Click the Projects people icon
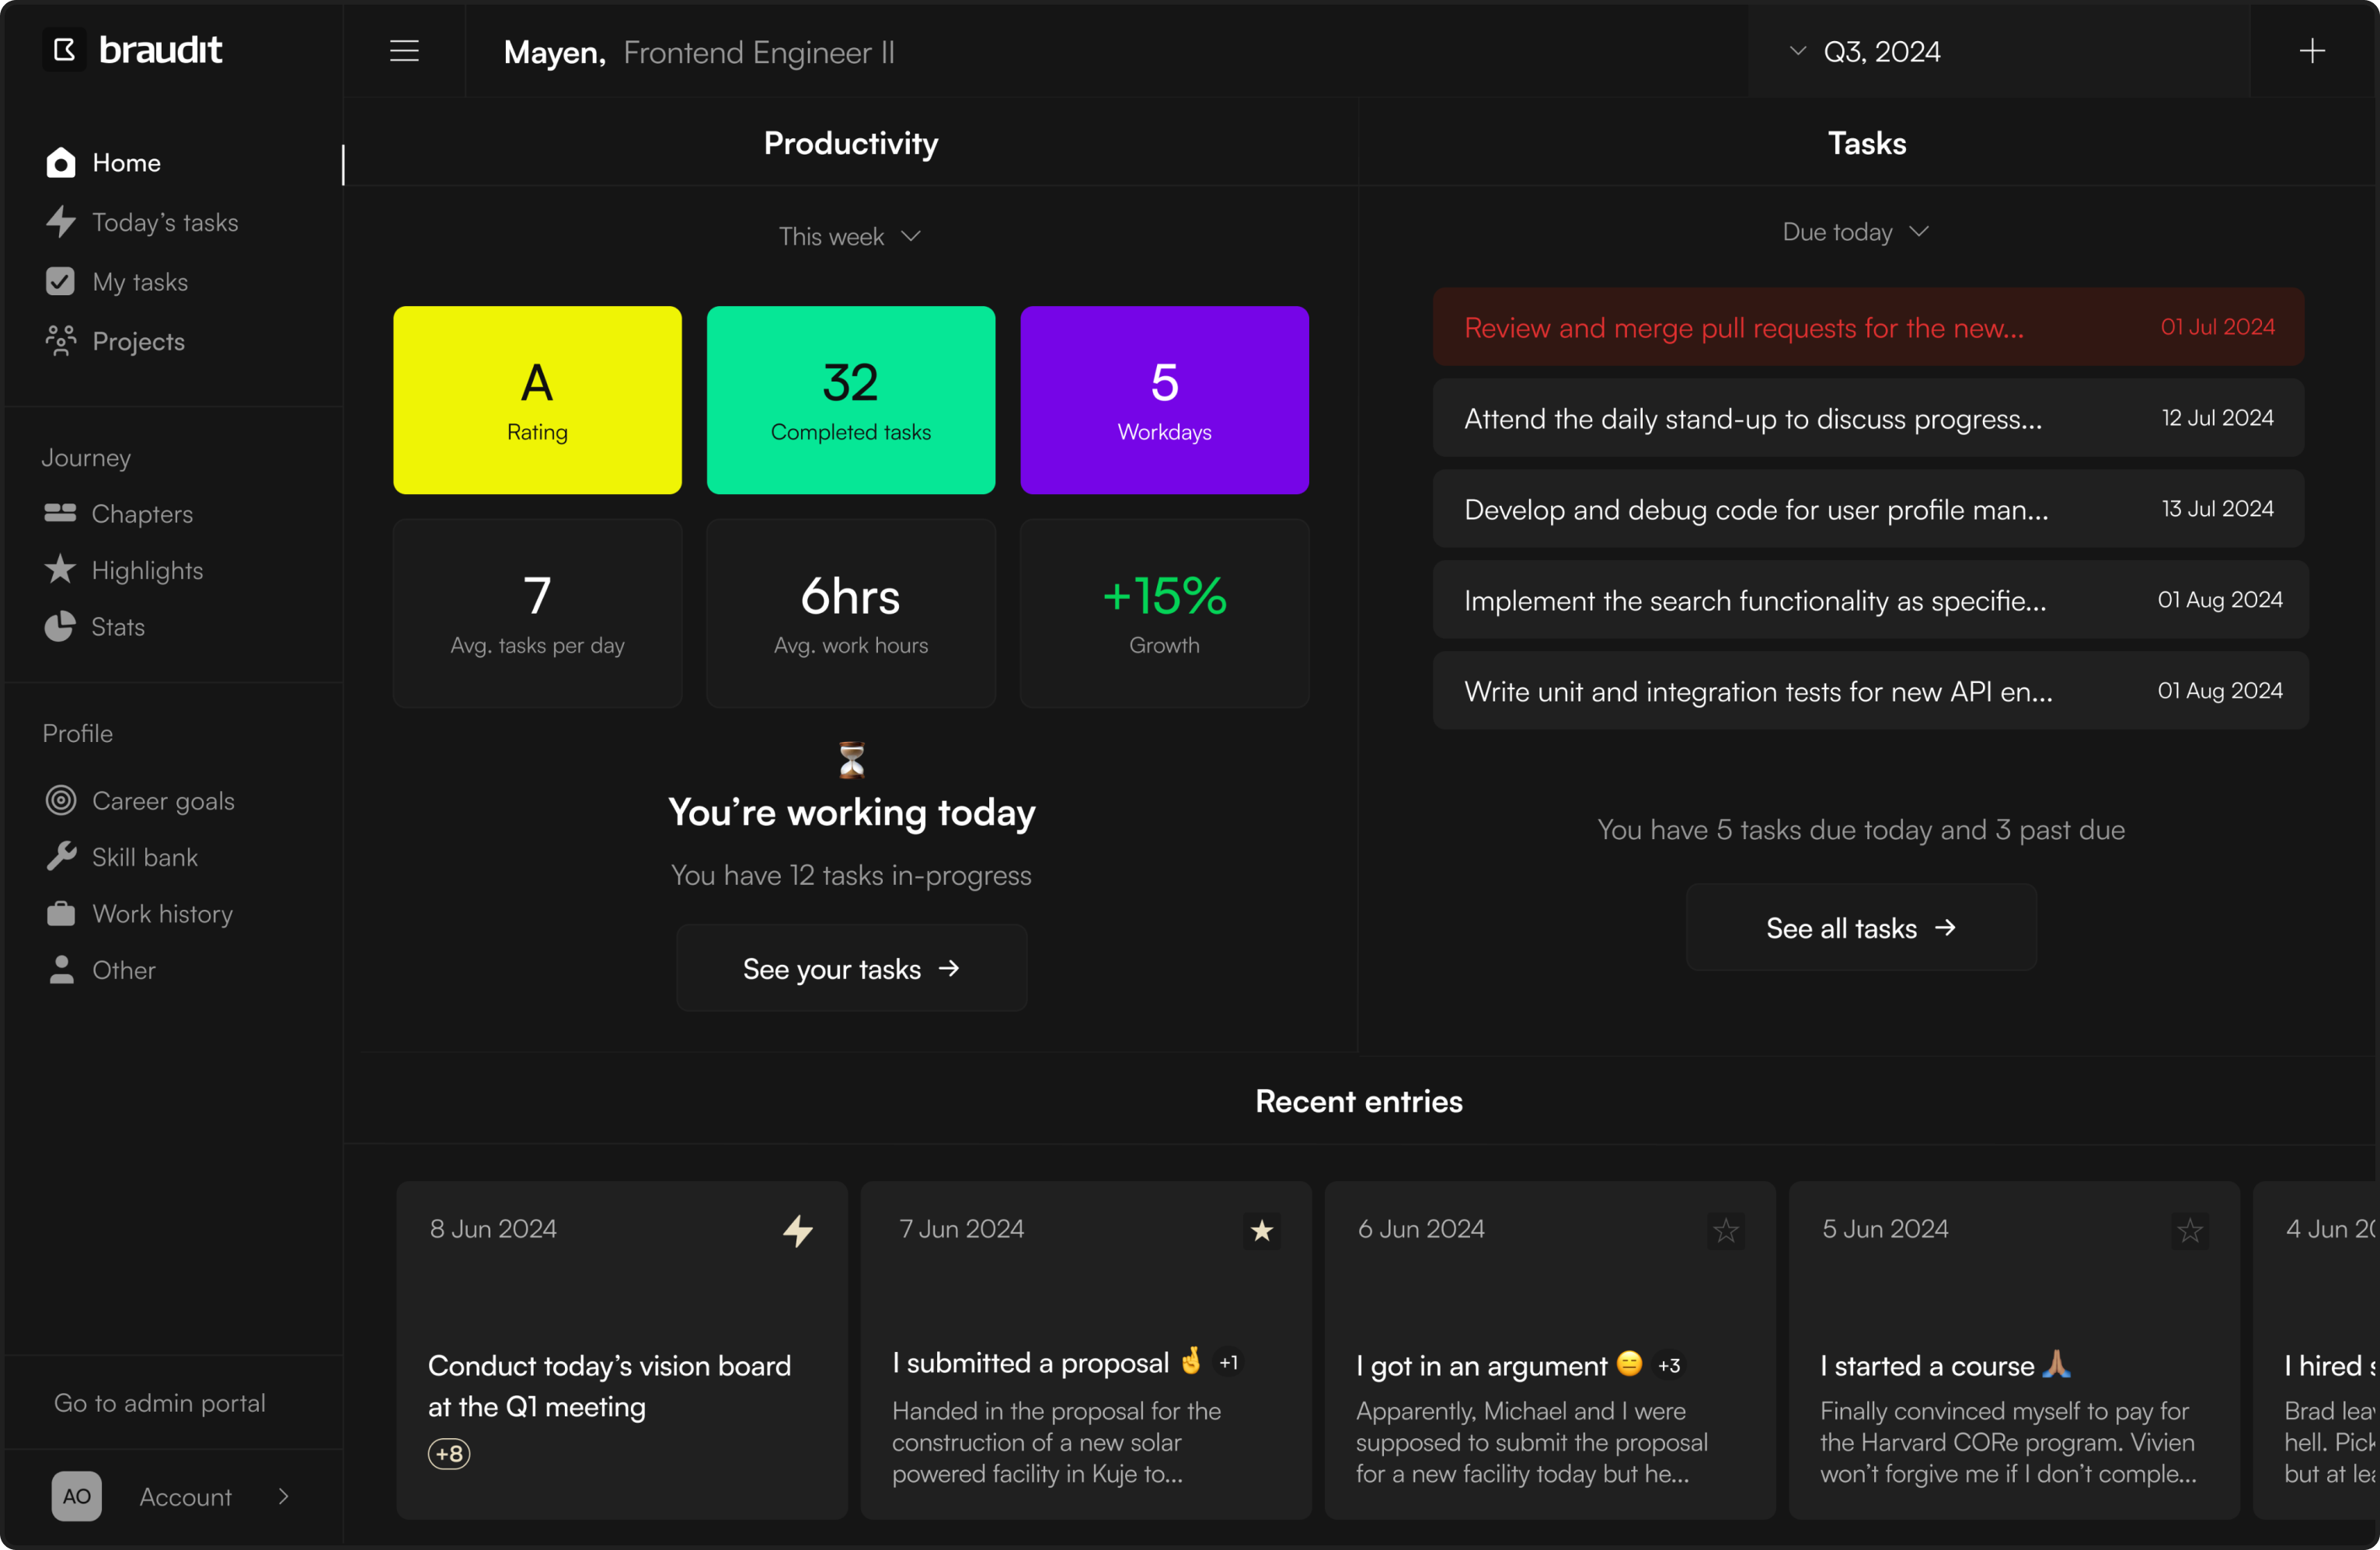The height and width of the screenshot is (1550, 2380). click(x=59, y=338)
